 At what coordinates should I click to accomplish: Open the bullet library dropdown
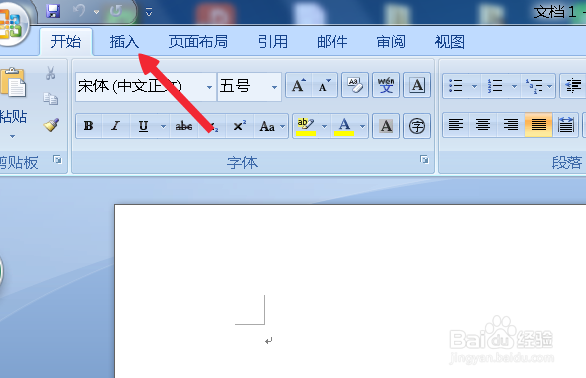pos(475,86)
